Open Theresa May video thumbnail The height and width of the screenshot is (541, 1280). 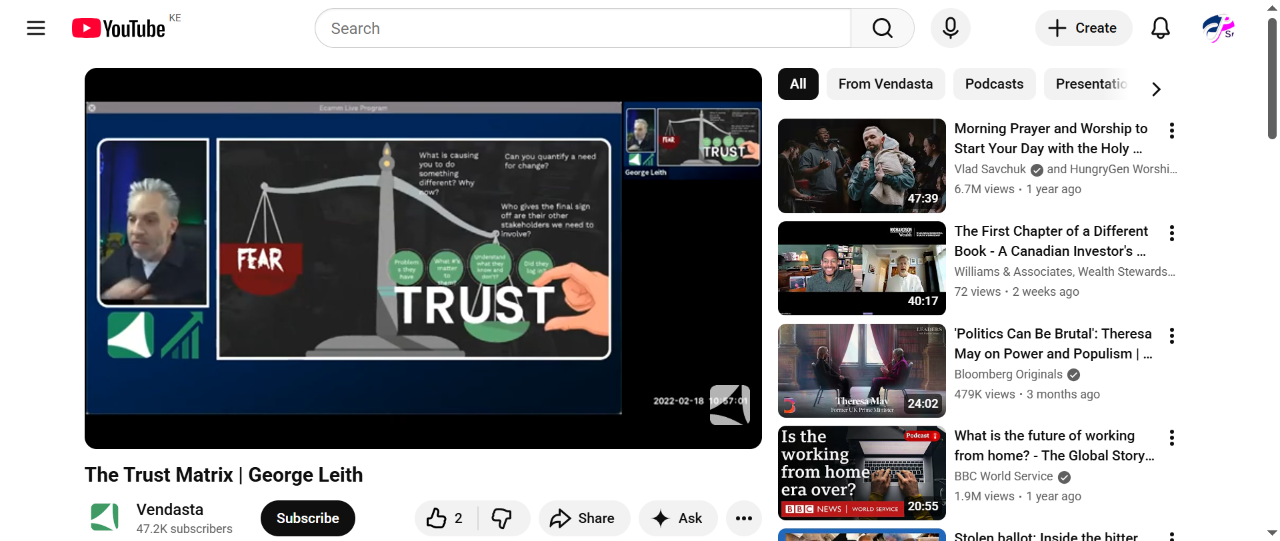(862, 371)
